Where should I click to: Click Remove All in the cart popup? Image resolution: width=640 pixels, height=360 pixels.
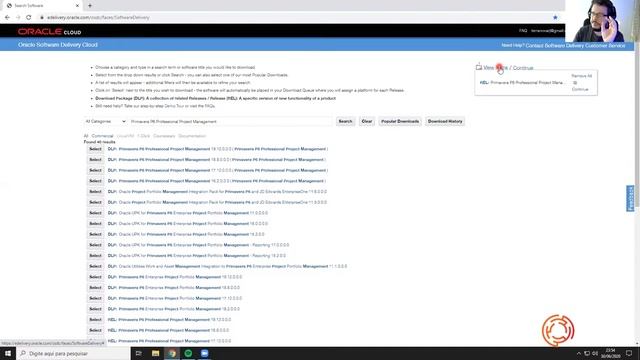pyautogui.click(x=582, y=76)
